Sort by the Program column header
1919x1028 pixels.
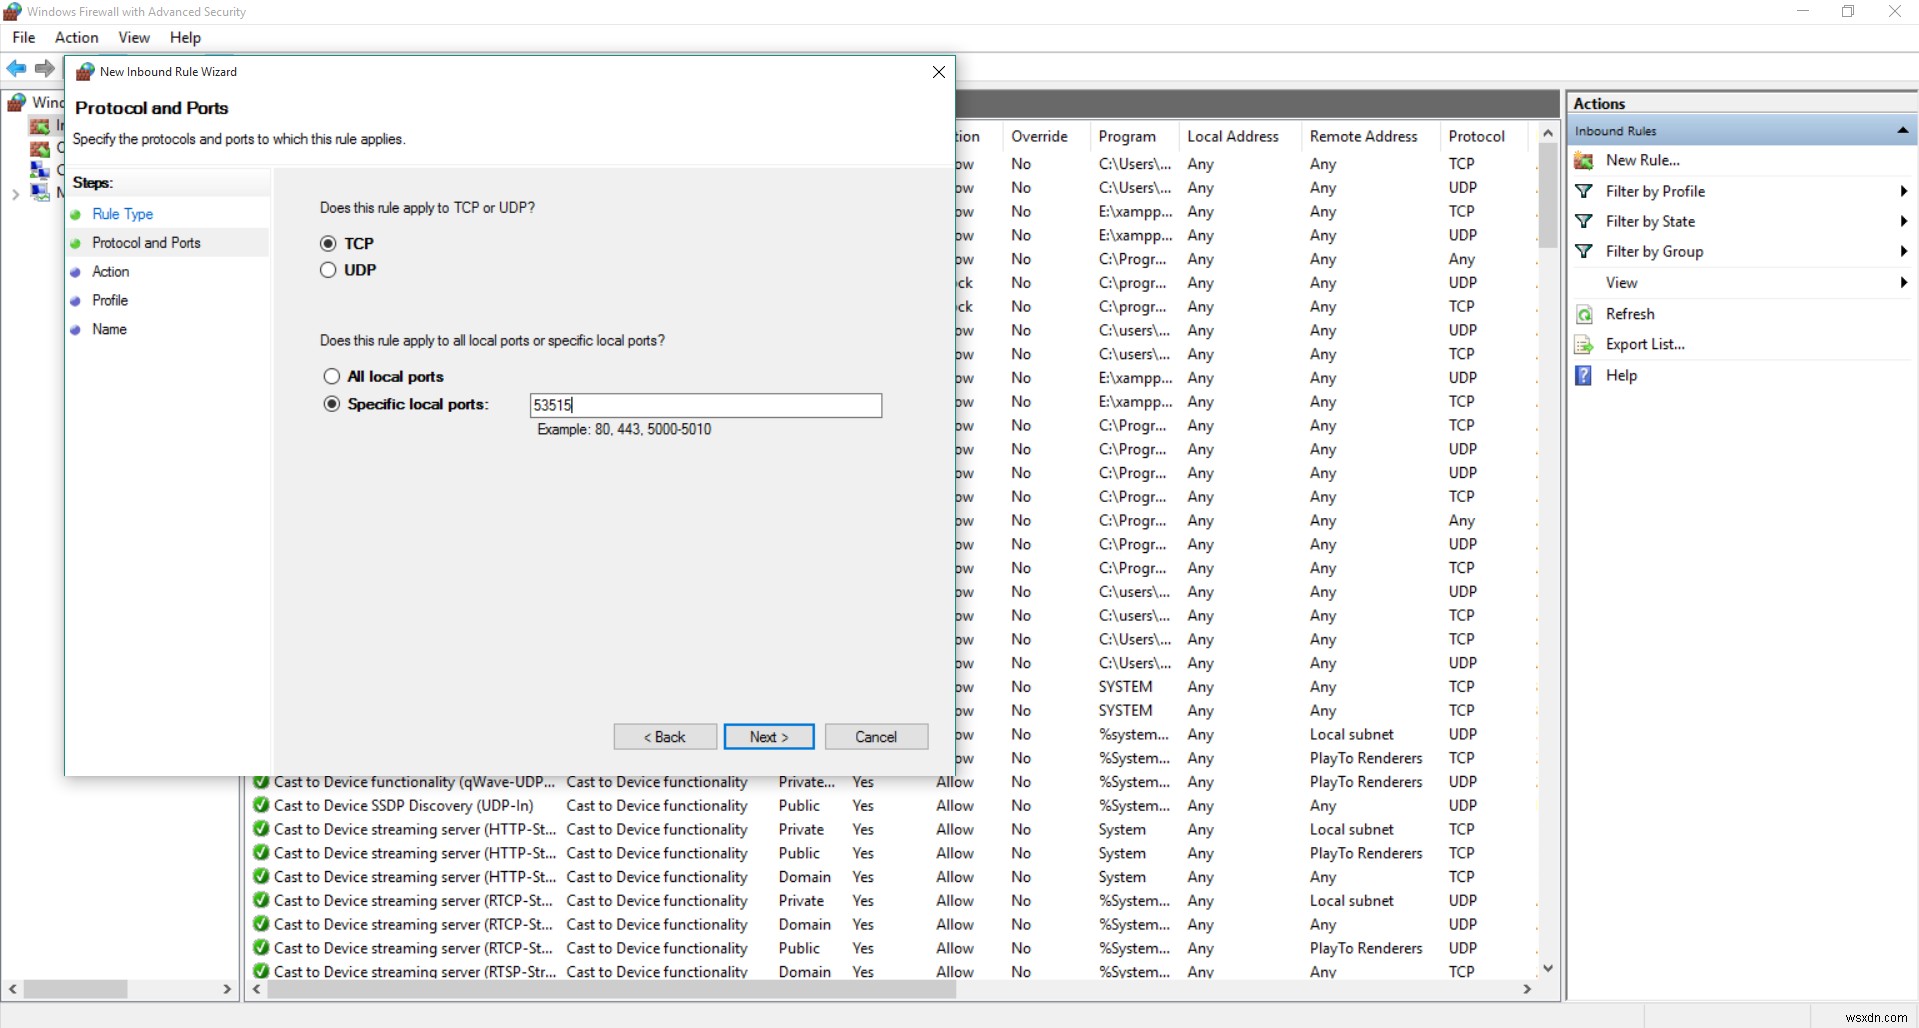point(1127,136)
